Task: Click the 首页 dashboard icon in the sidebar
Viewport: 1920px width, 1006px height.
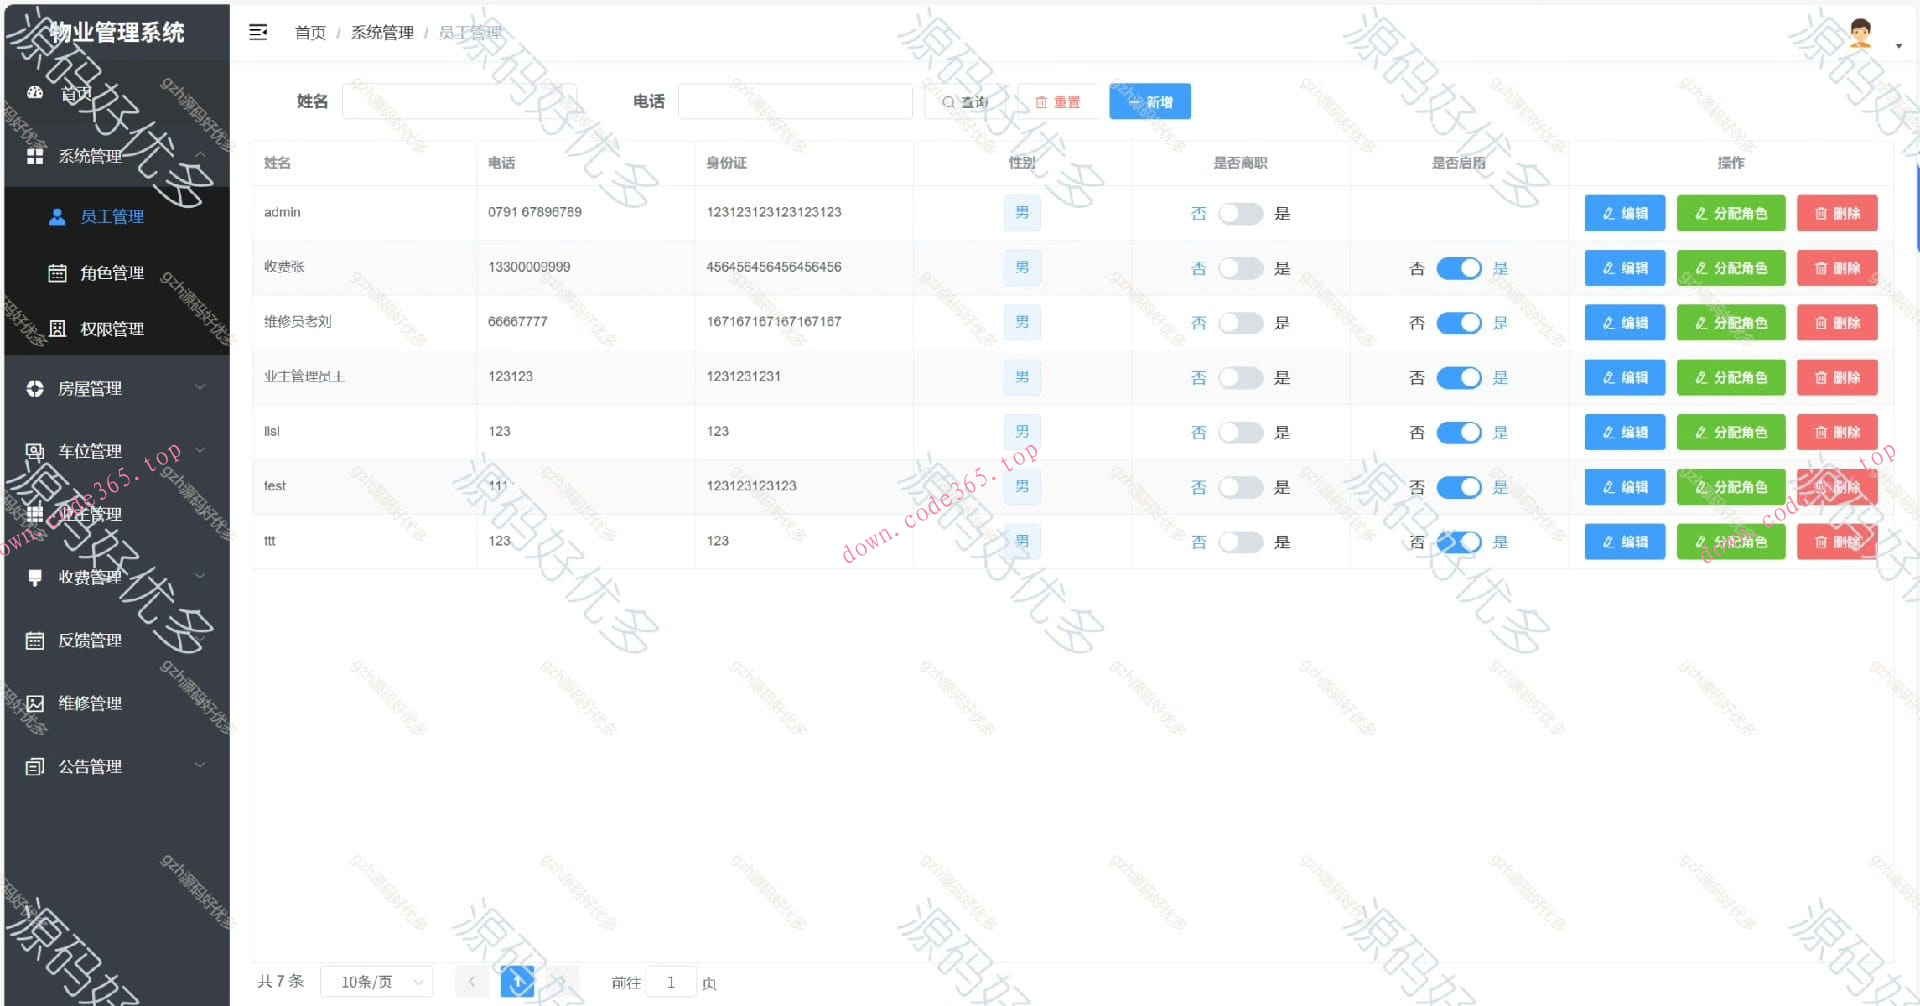Action: (x=35, y=93)
